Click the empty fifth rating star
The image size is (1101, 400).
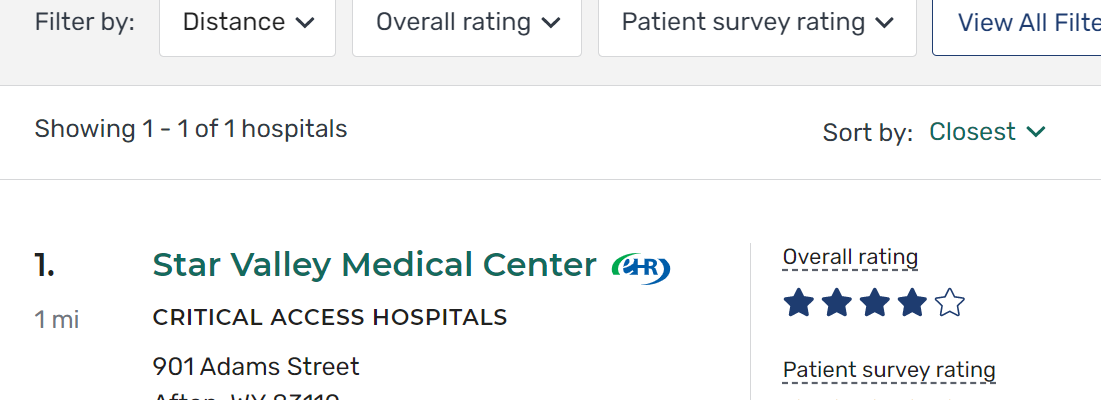[950, 302]
